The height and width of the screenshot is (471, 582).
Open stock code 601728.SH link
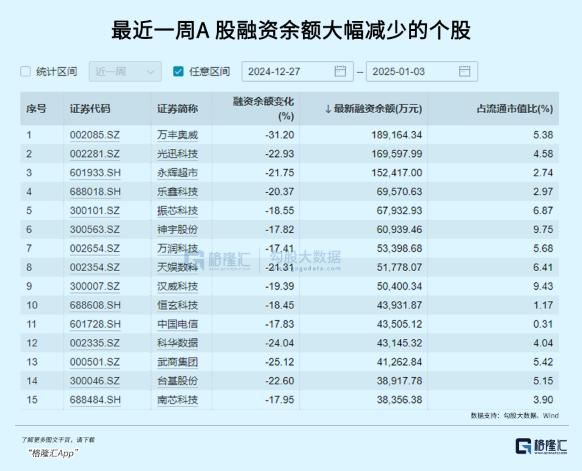pos(95,324)
